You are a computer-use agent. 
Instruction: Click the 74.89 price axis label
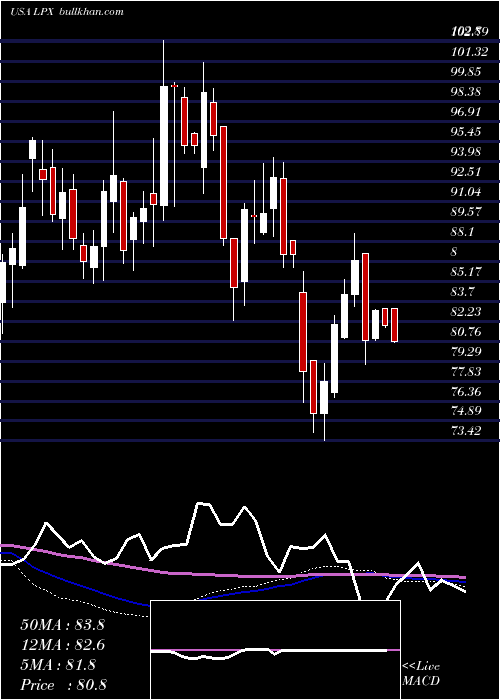pos(466,412)
